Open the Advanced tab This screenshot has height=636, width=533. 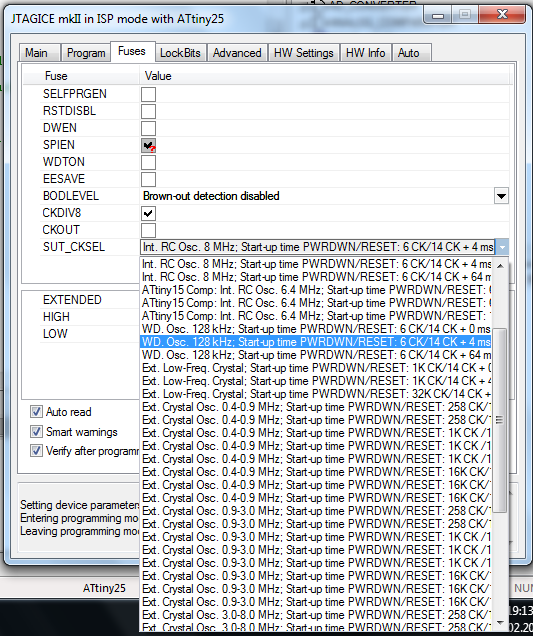[x=237, y=53]
